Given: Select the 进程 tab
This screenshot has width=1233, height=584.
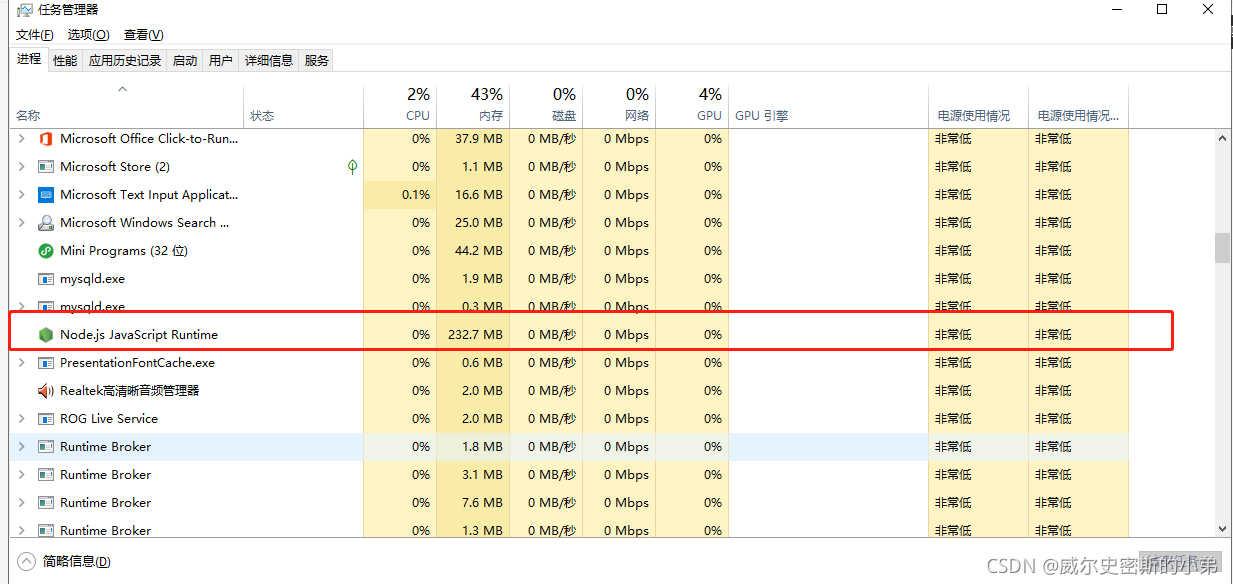Looking at the screenshot, I should tap(29, 59).
